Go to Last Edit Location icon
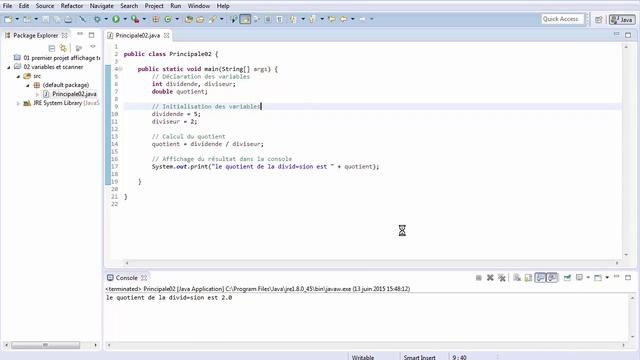The width and height of the screenshot is (640, 360). tap(331, 19)
